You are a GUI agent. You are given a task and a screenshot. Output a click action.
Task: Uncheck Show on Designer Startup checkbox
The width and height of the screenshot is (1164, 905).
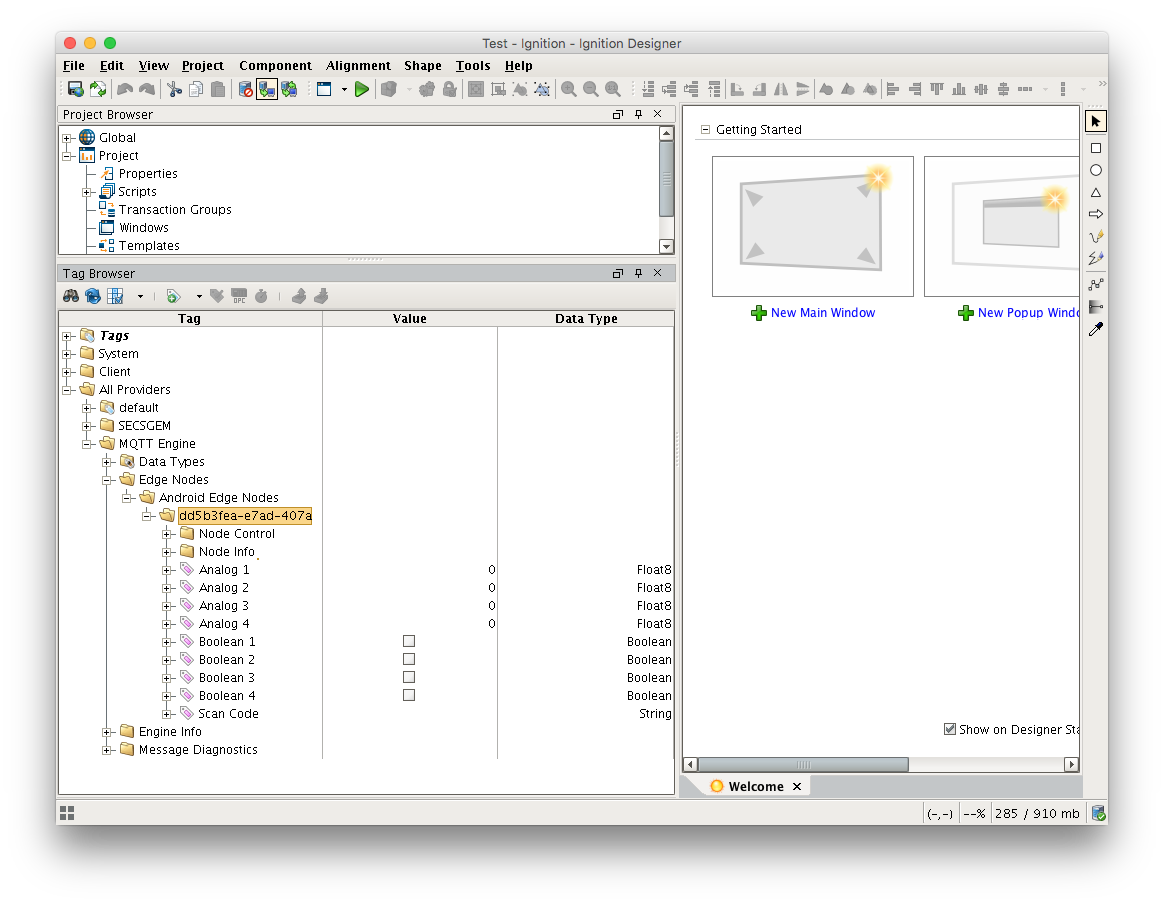pos(949,729)
